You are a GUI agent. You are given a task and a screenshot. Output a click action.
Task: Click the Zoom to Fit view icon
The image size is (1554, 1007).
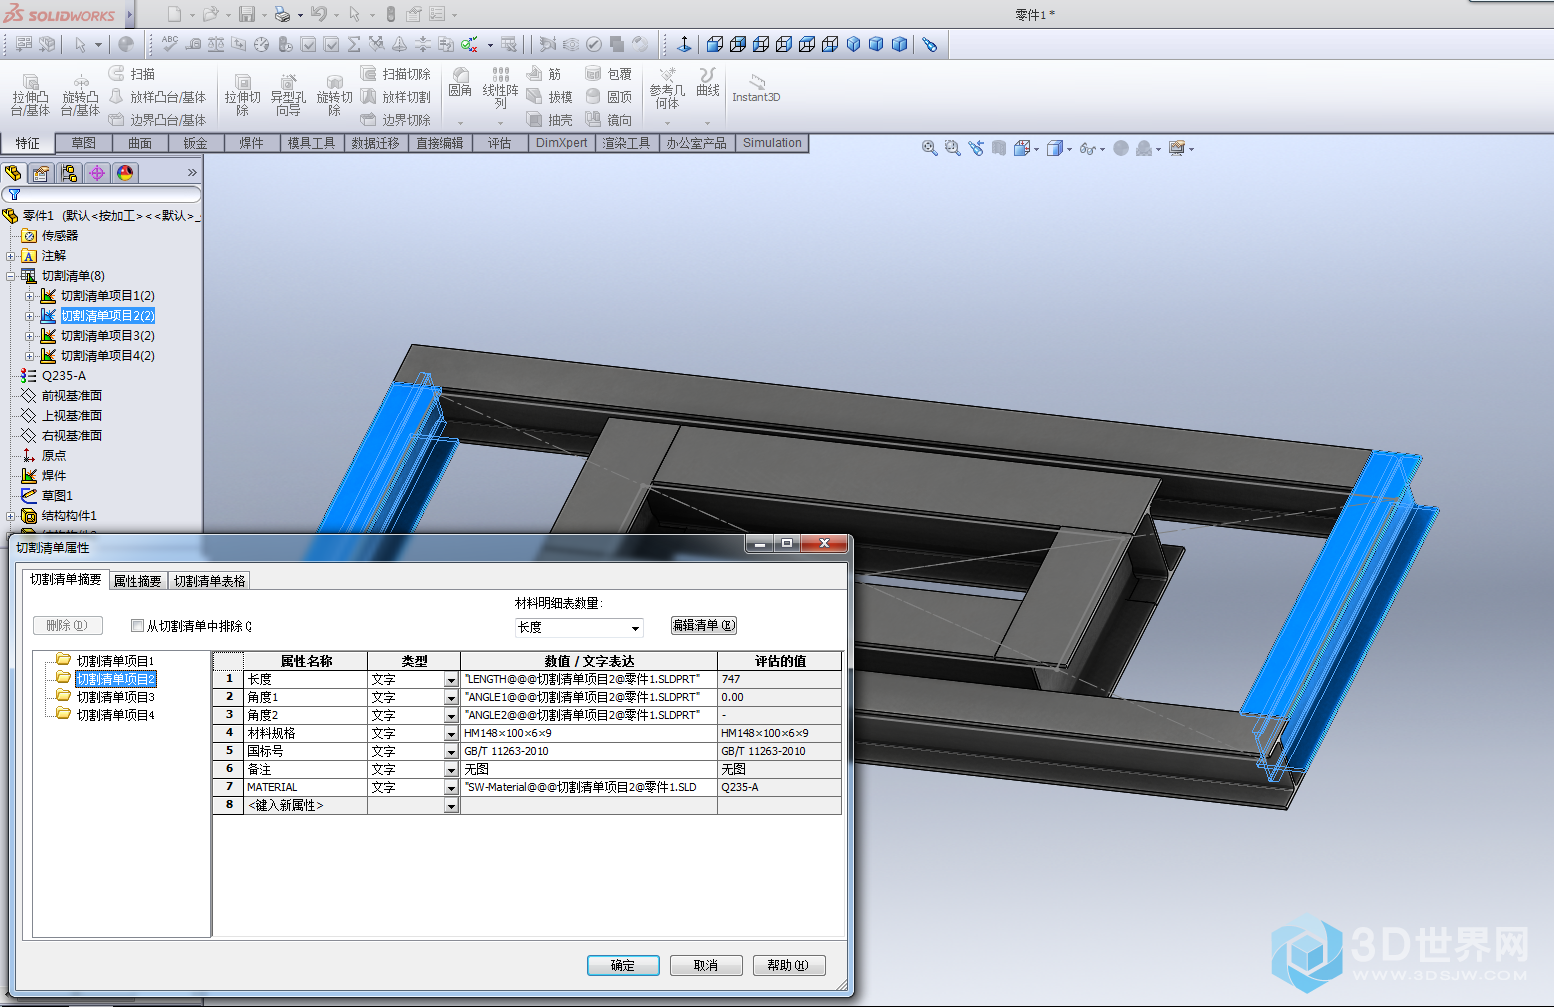click(929, 148)
